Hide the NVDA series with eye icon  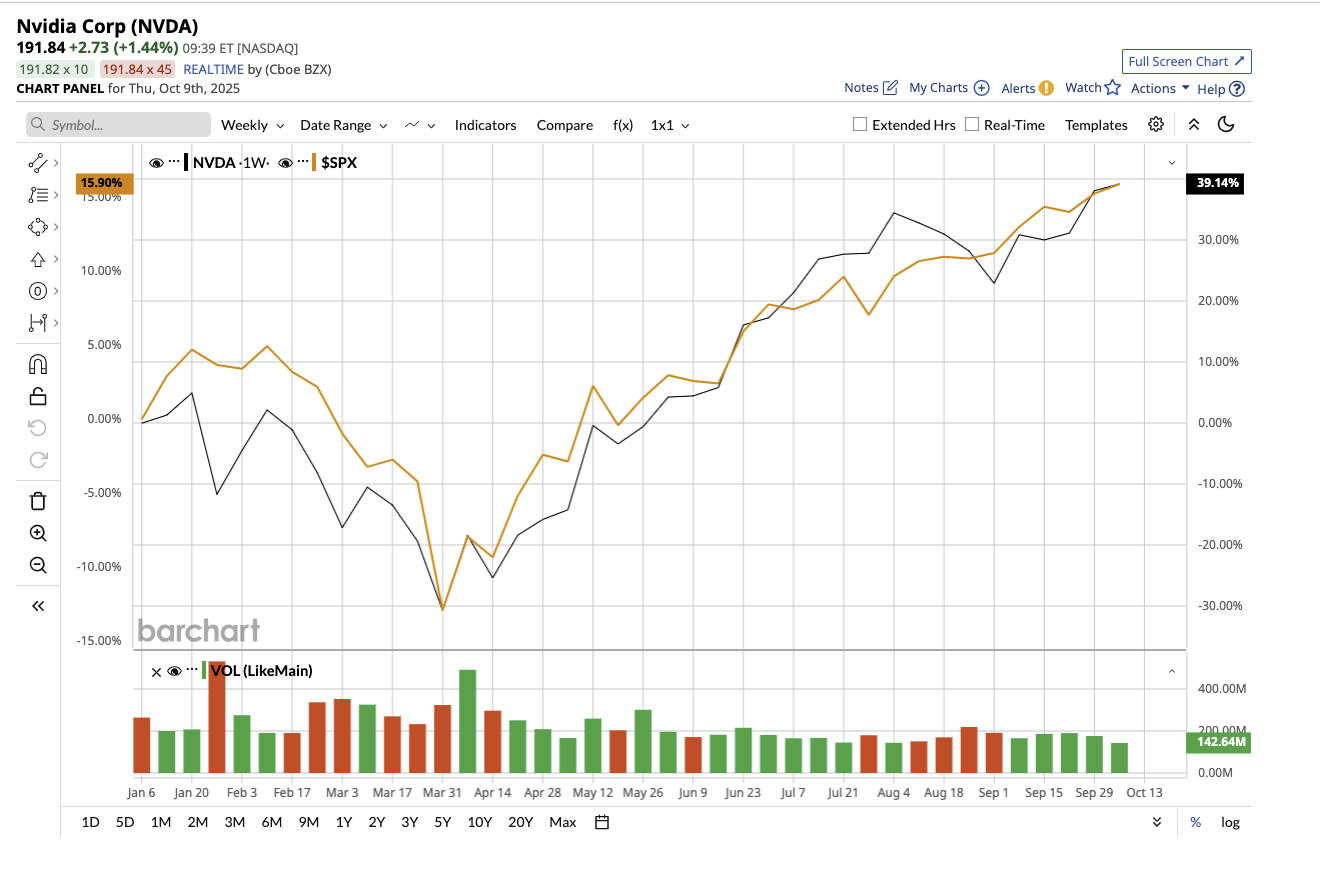coord(156,162)
